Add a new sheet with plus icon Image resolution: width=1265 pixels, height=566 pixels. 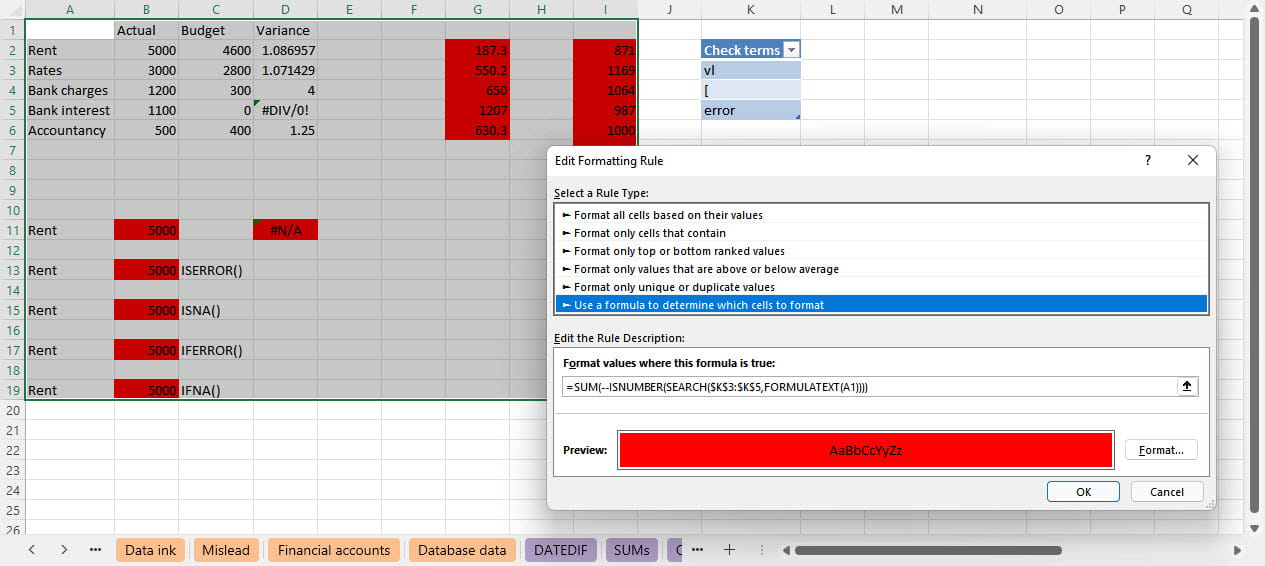coord(729,549)
